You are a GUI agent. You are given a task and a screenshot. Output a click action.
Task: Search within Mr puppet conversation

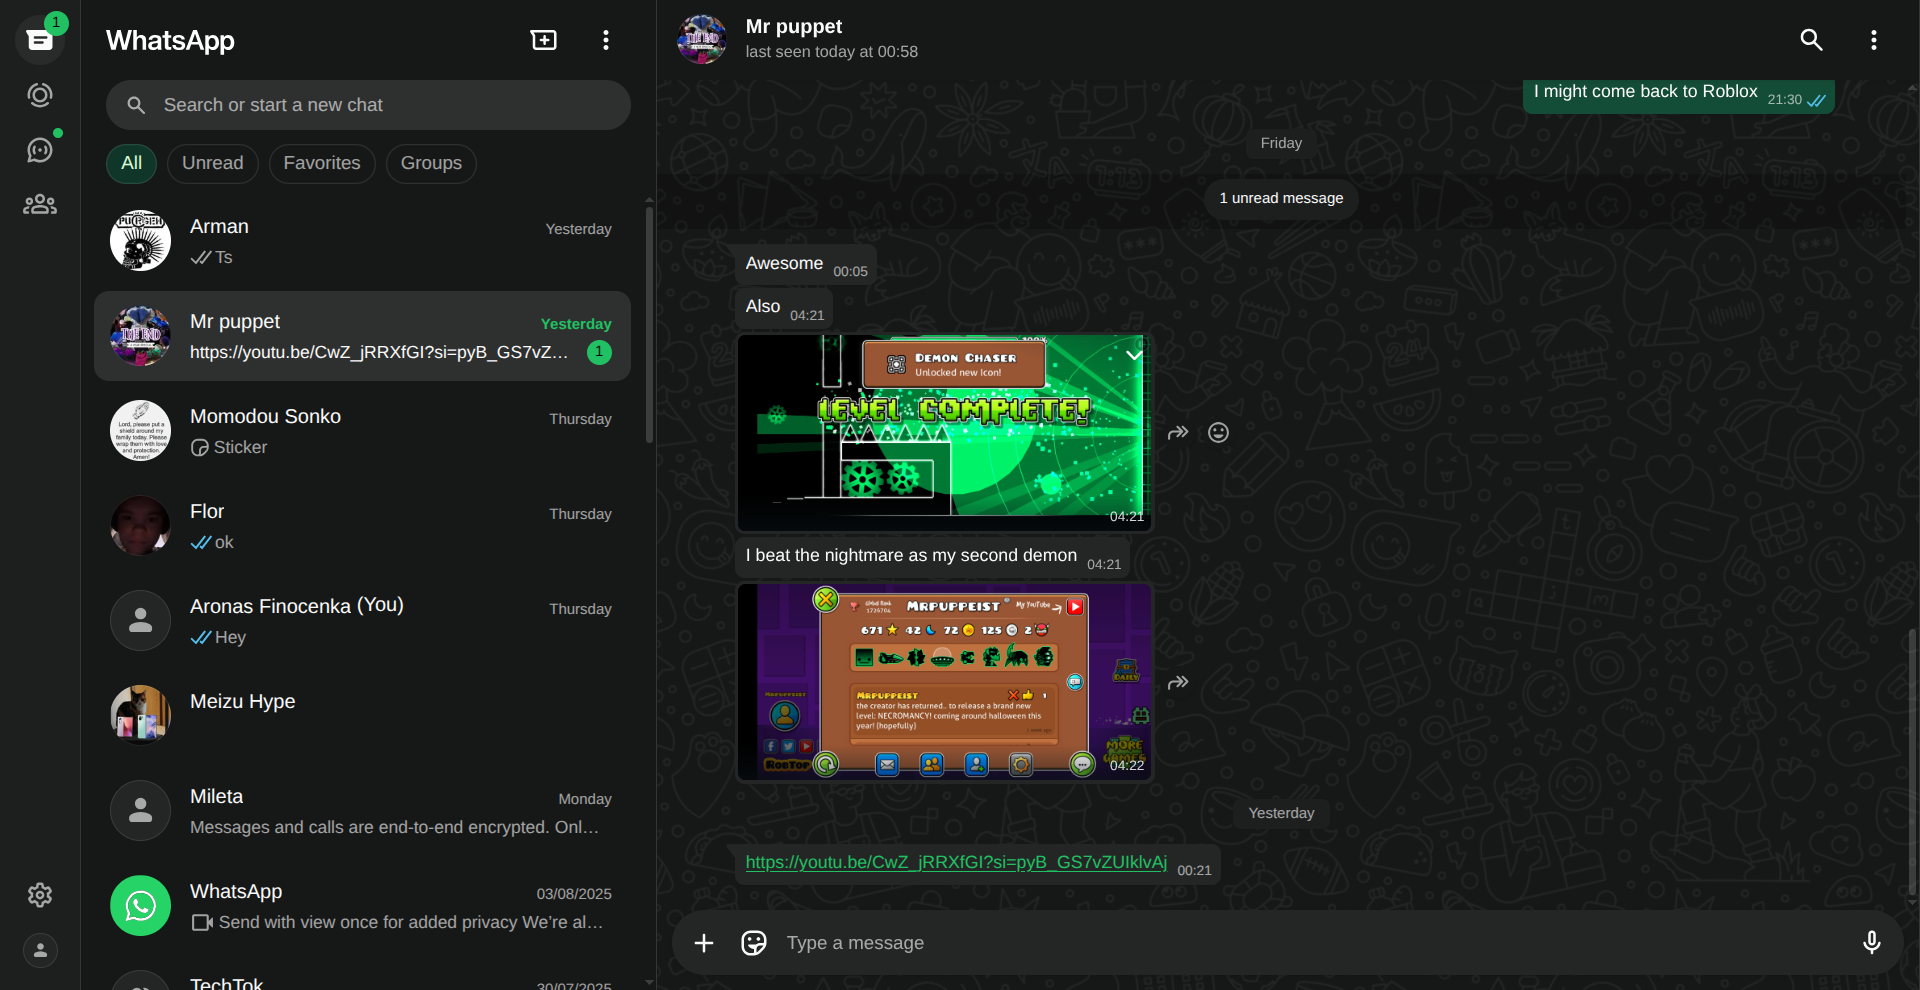(1811, 40)
